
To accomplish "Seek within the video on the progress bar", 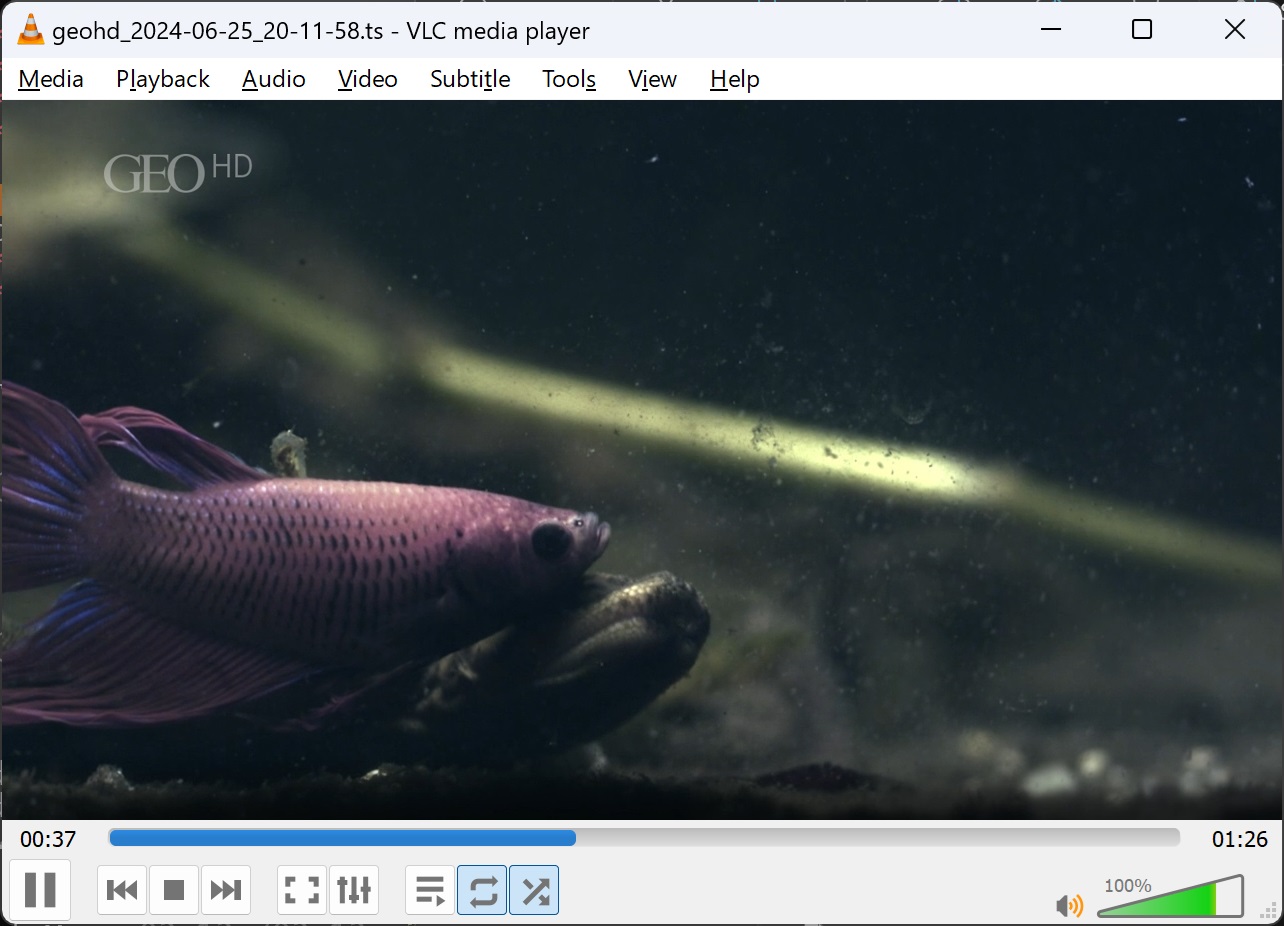I will (644, 838).
